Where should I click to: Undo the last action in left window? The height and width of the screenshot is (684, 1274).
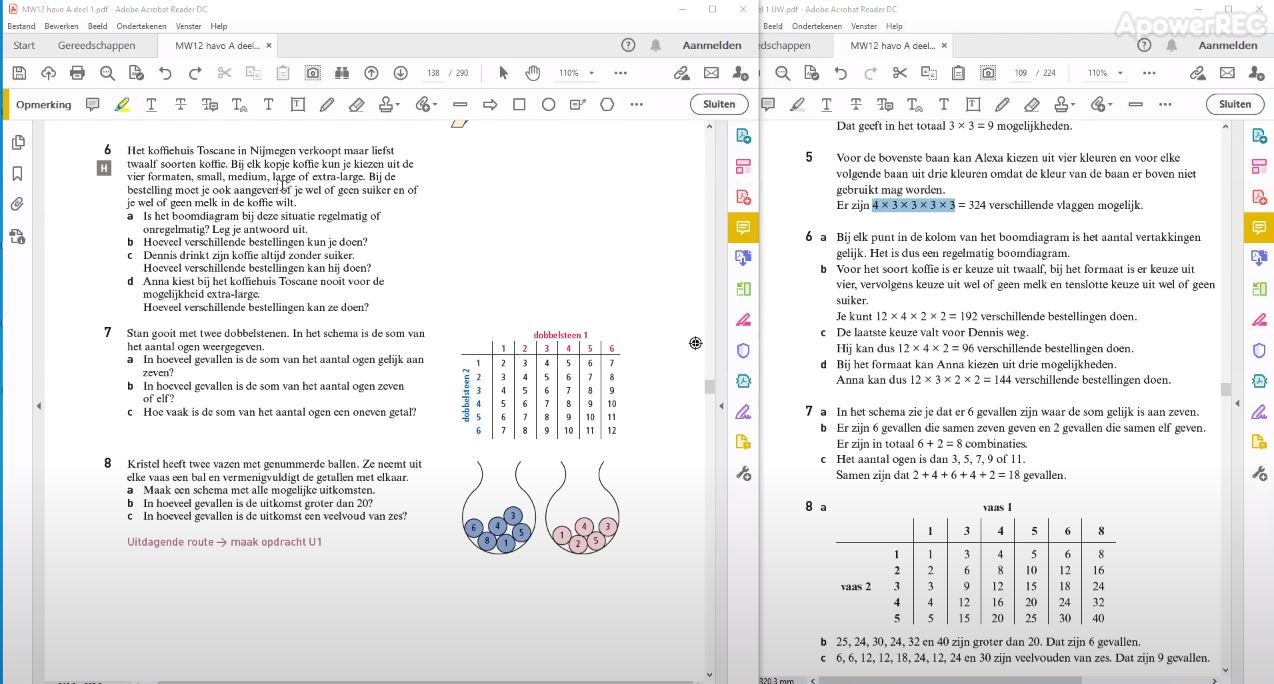[166, 73]
